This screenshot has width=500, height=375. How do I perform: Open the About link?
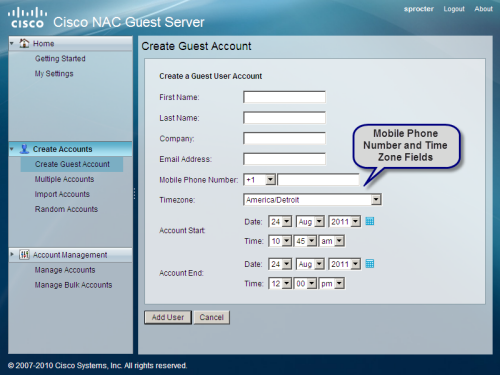click(483, 9)
